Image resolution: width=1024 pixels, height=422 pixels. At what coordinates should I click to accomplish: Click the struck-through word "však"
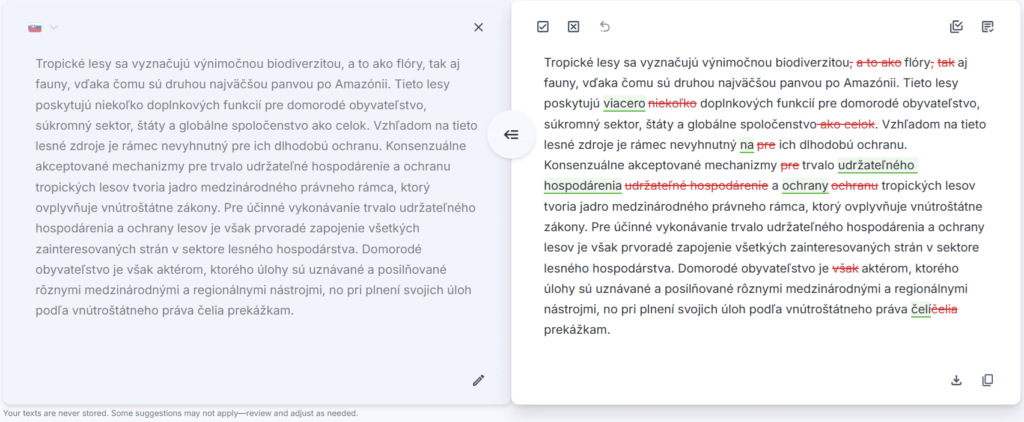(846, 268)
